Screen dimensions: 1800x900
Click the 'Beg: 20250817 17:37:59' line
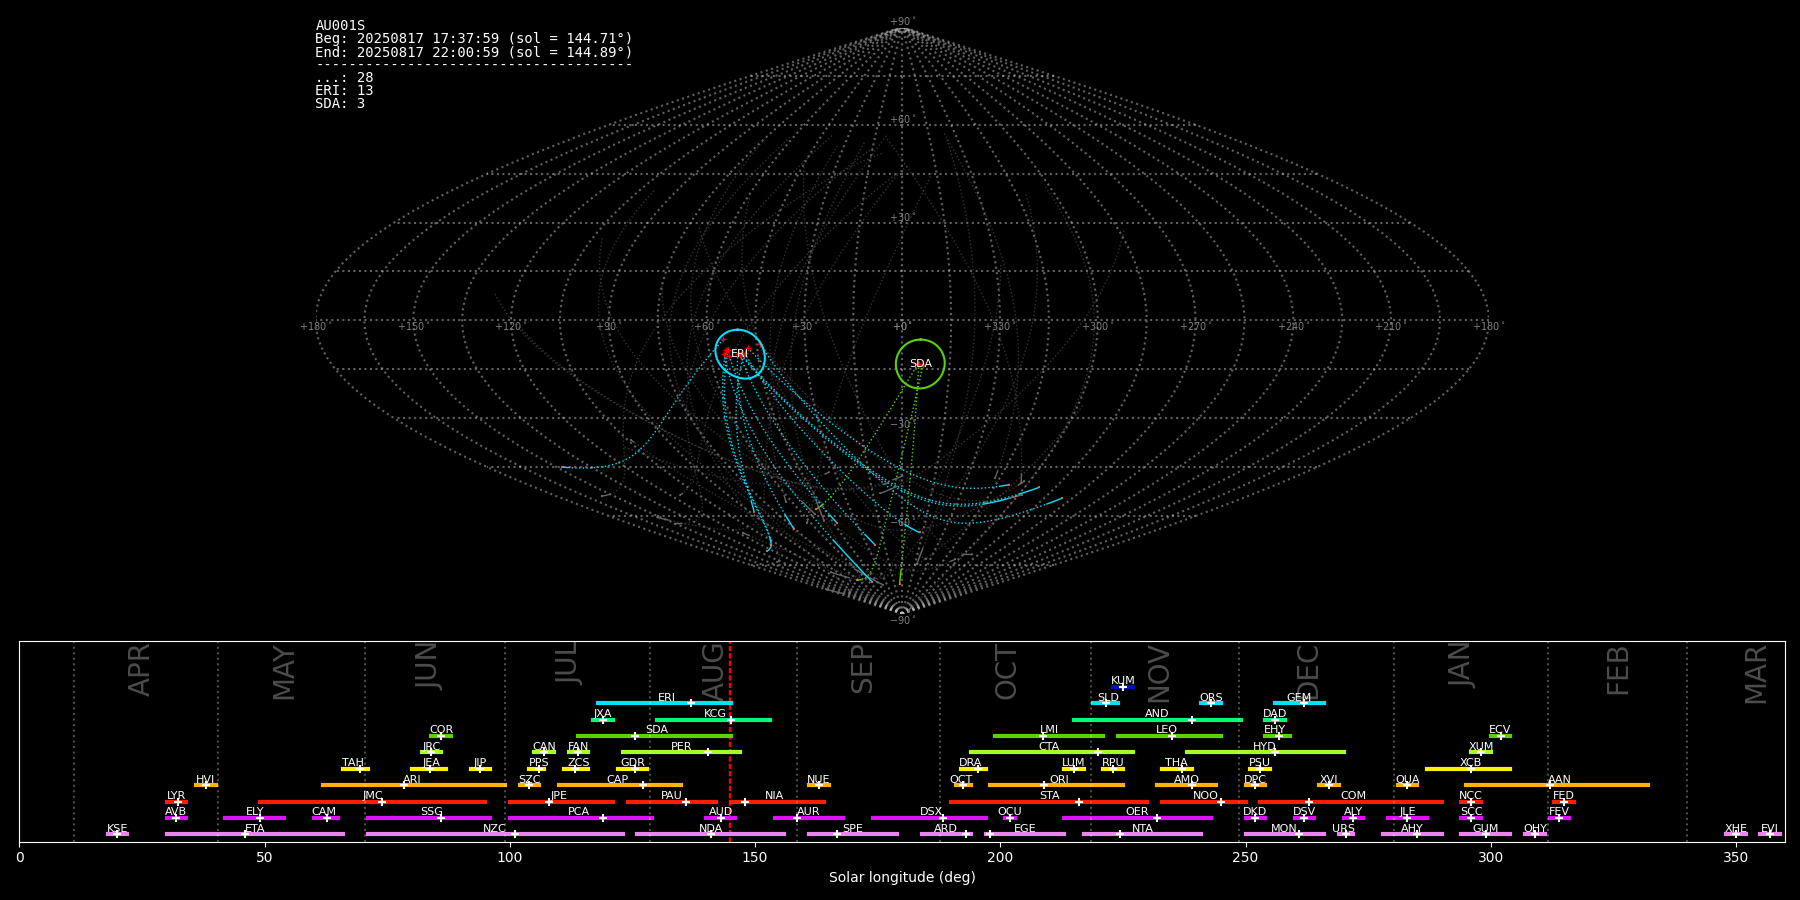474,39
